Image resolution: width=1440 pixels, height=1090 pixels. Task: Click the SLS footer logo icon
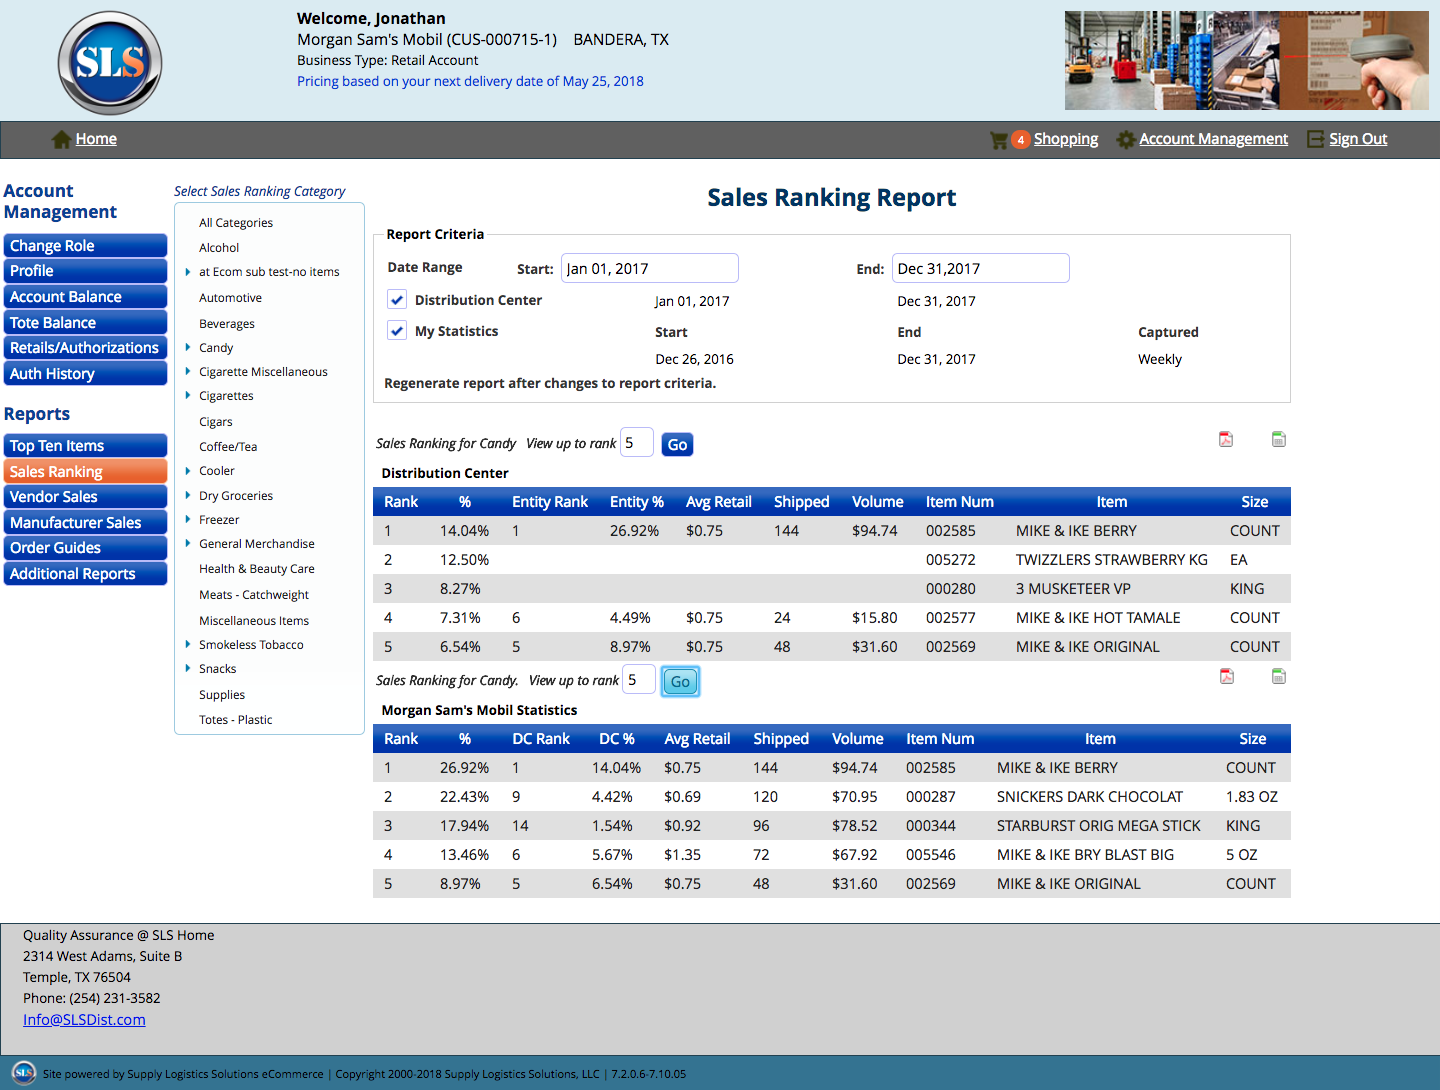tap(24, 1073)
